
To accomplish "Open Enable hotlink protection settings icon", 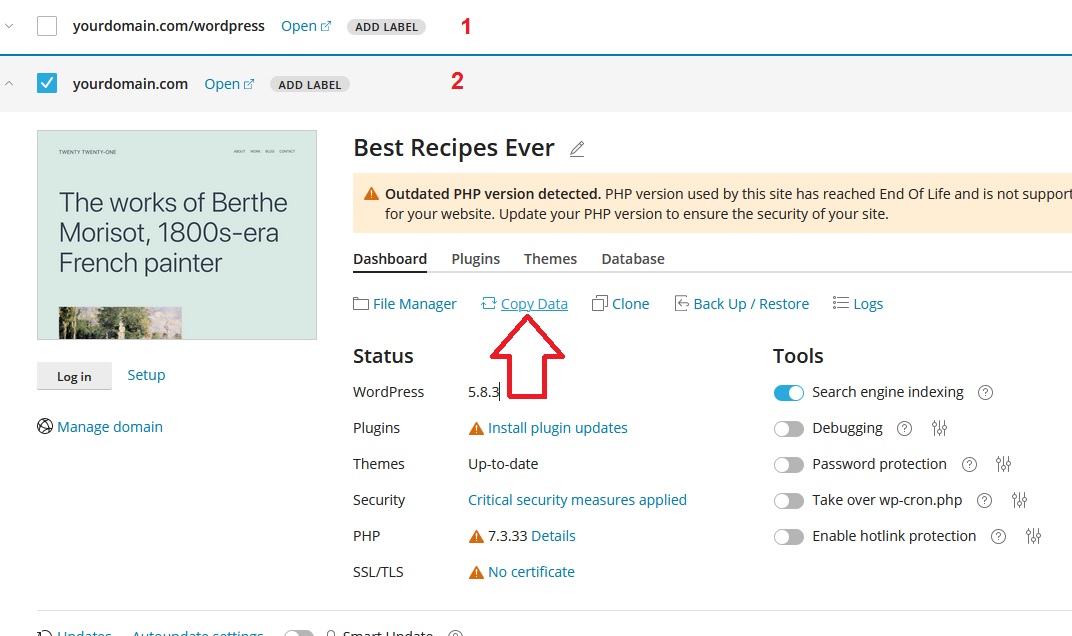I will tap(1033, 536).
